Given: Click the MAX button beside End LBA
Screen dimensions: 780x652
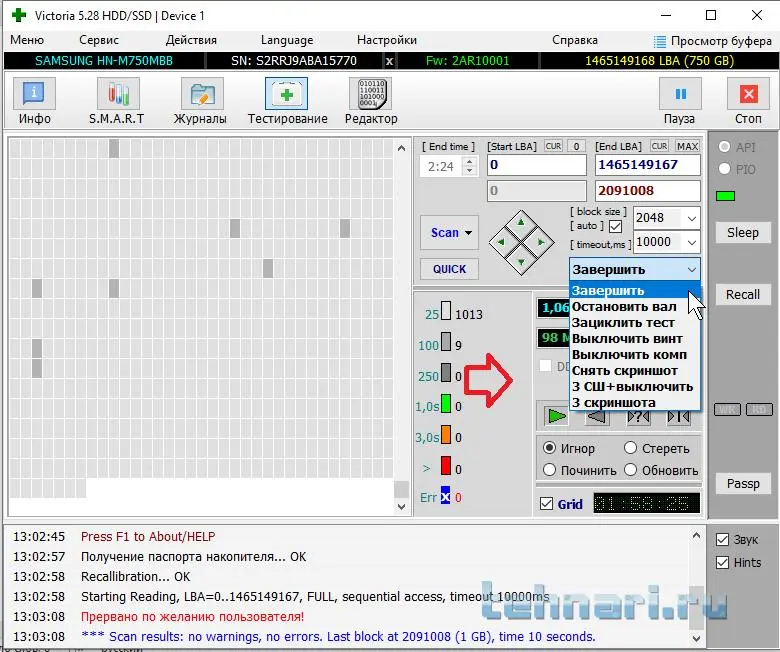Looking at the screenshot, I should pos(687,146).
